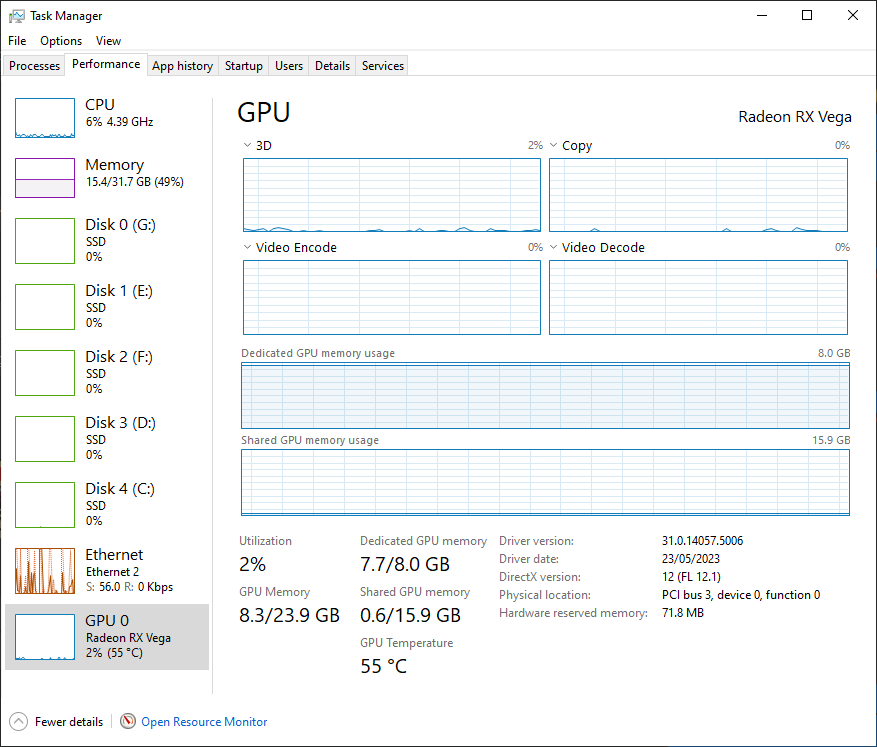The height and width of the screenshot is (747, 877).
Task: Switch to the Startup tab
Action: click(x=243, y=66)
